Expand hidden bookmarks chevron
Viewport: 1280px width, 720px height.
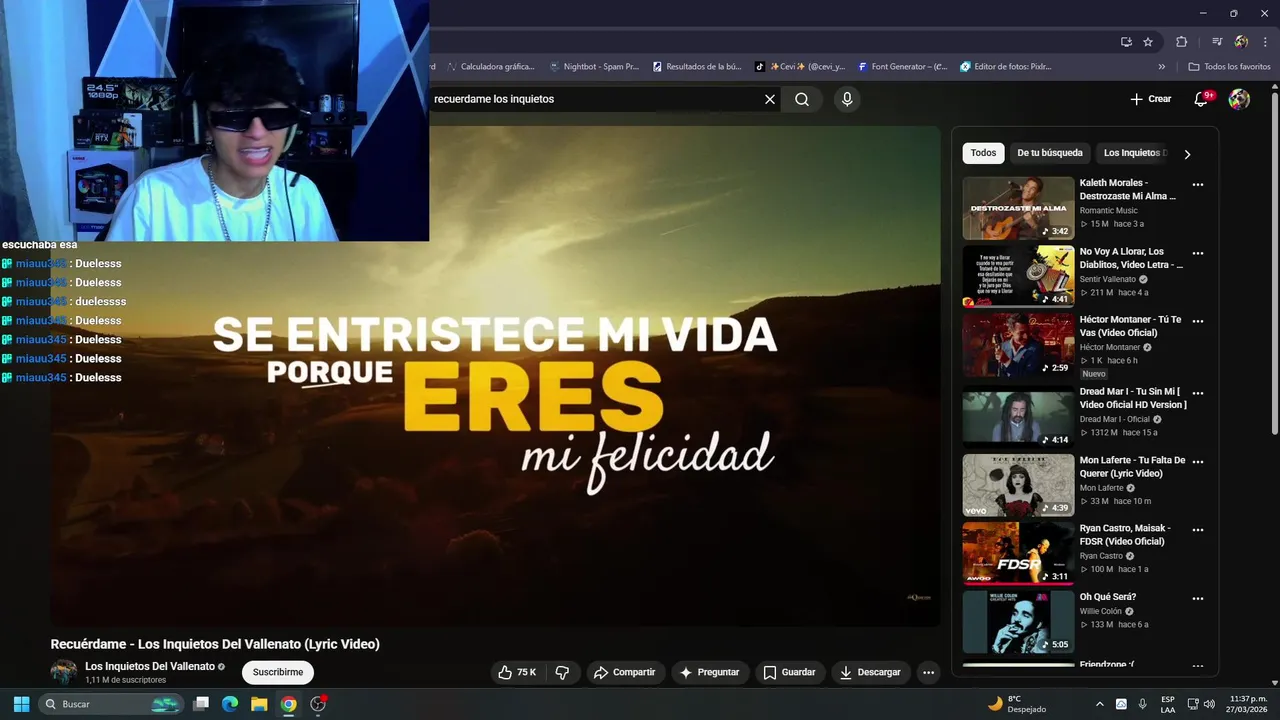(x=1162, y=67)
